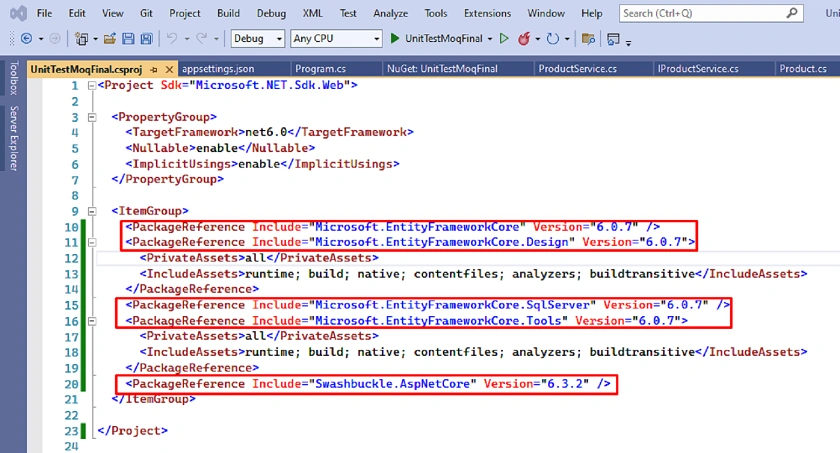Click the Hot Reload flame icon

click(524, 39)
